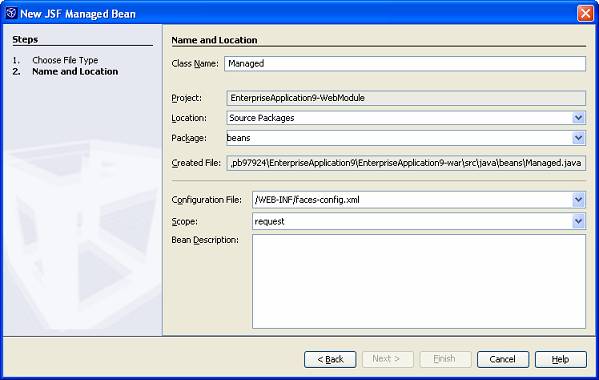Select step 1 Choose File Type
Screen dimensions: 599x380
point(65,60)
